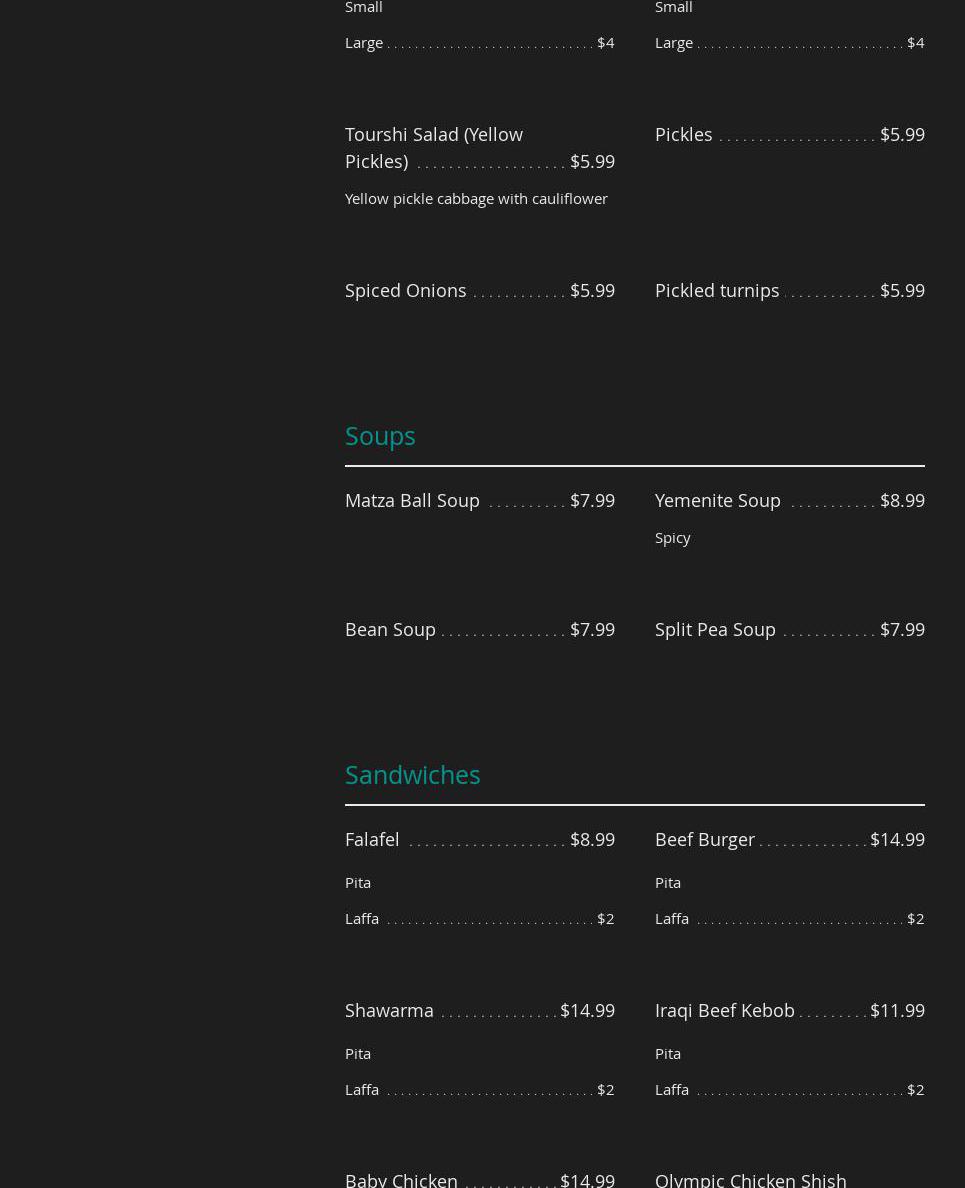
Task: Click the Olympic Chicken Shish item
Action: (x=750, y=1179)
